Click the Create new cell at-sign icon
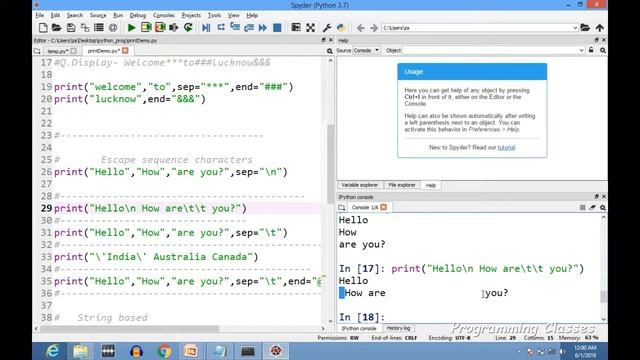This screenshot has width=640, height=360. [x=113, y=28]
